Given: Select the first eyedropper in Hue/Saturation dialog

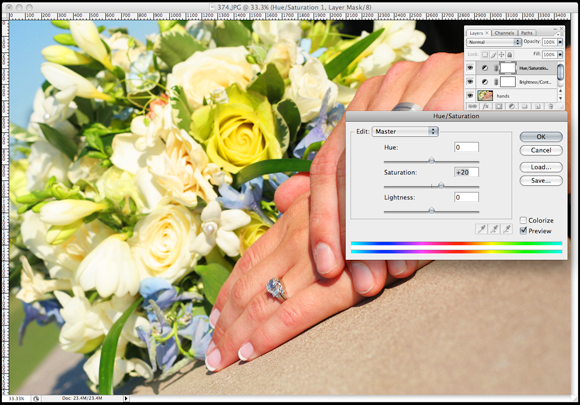Looking at the screenshot, I should pyautogui.click(x=482, y=229).
